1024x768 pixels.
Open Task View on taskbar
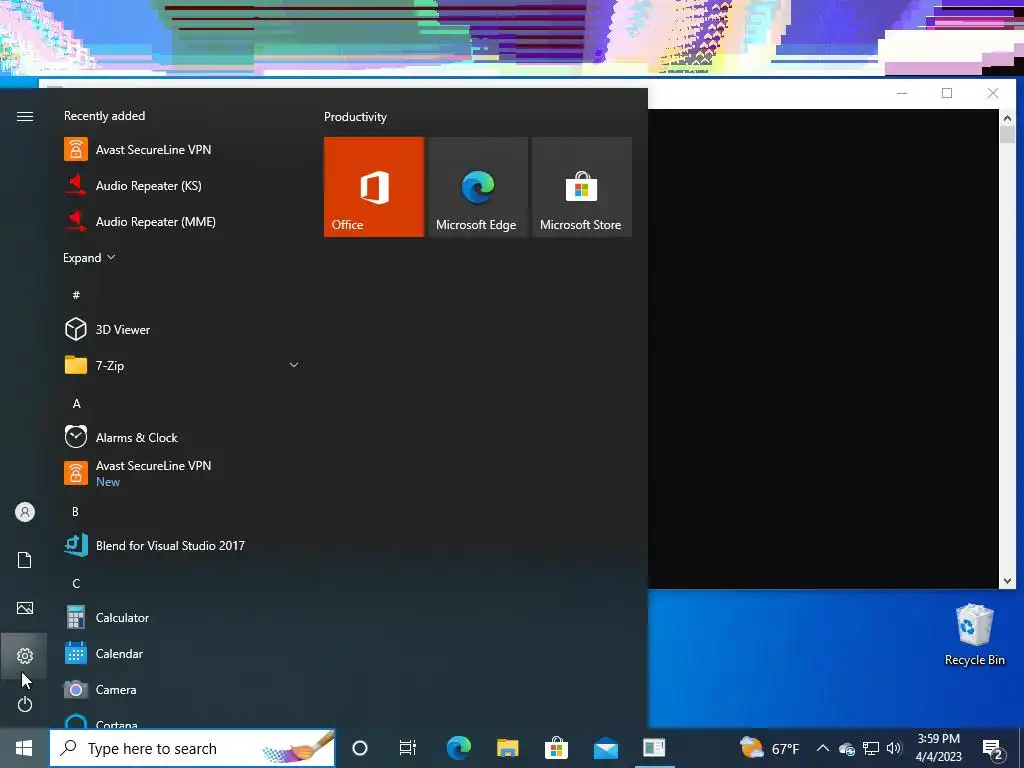[x=408, y=748]
